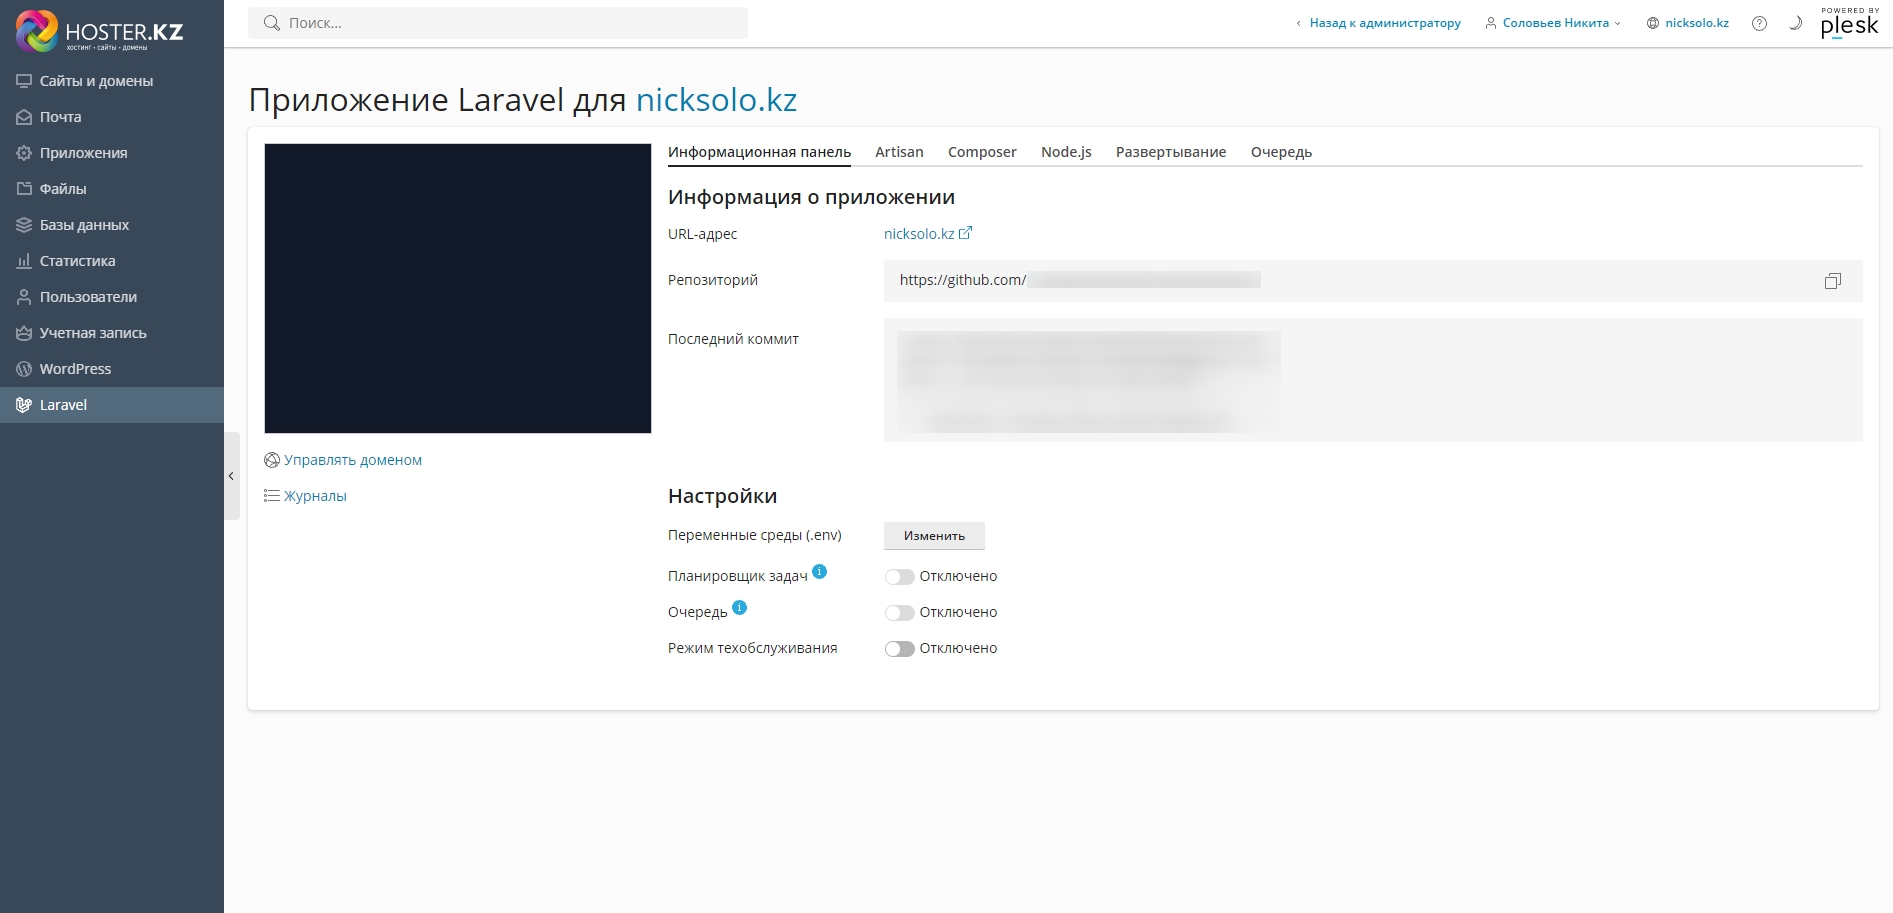The height and width of the screenshot is (913, 1893).
Task: Open WordPress sidebar item
Action: [112, 369]
